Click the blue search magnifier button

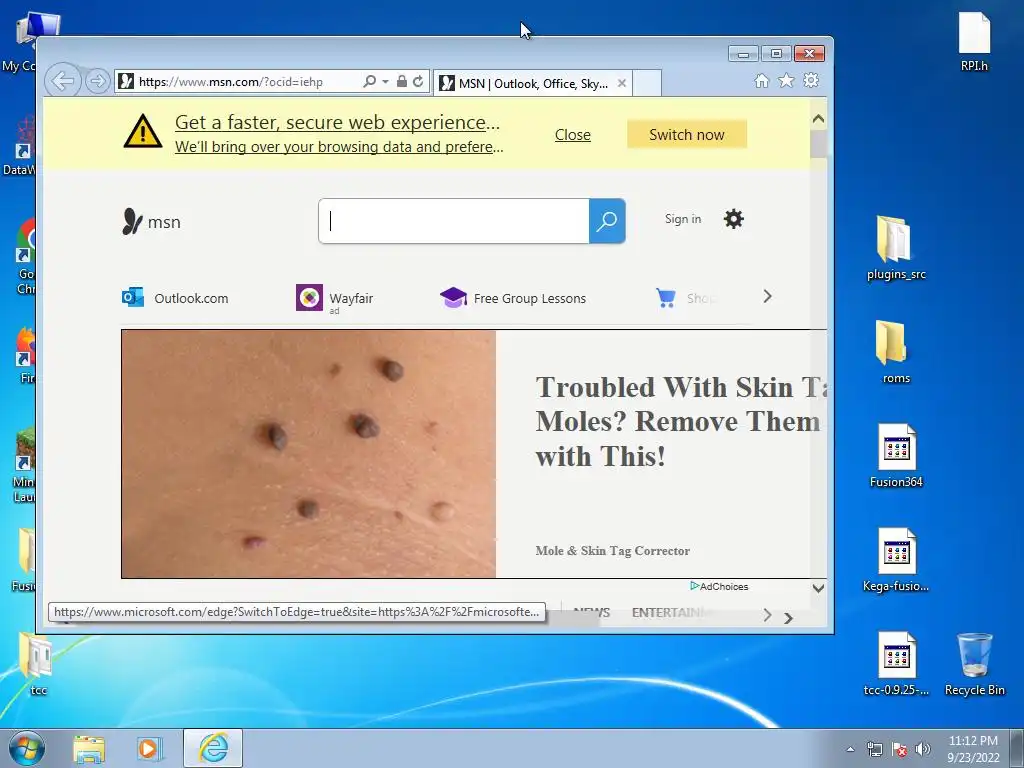607,221
